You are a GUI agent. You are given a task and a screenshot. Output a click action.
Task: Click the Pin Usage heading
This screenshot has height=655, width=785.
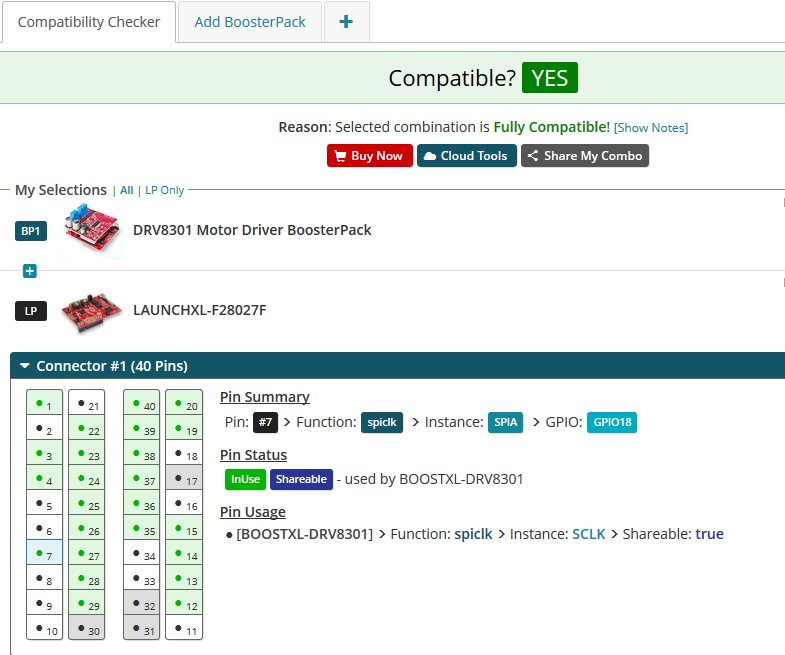click(253, 512)
